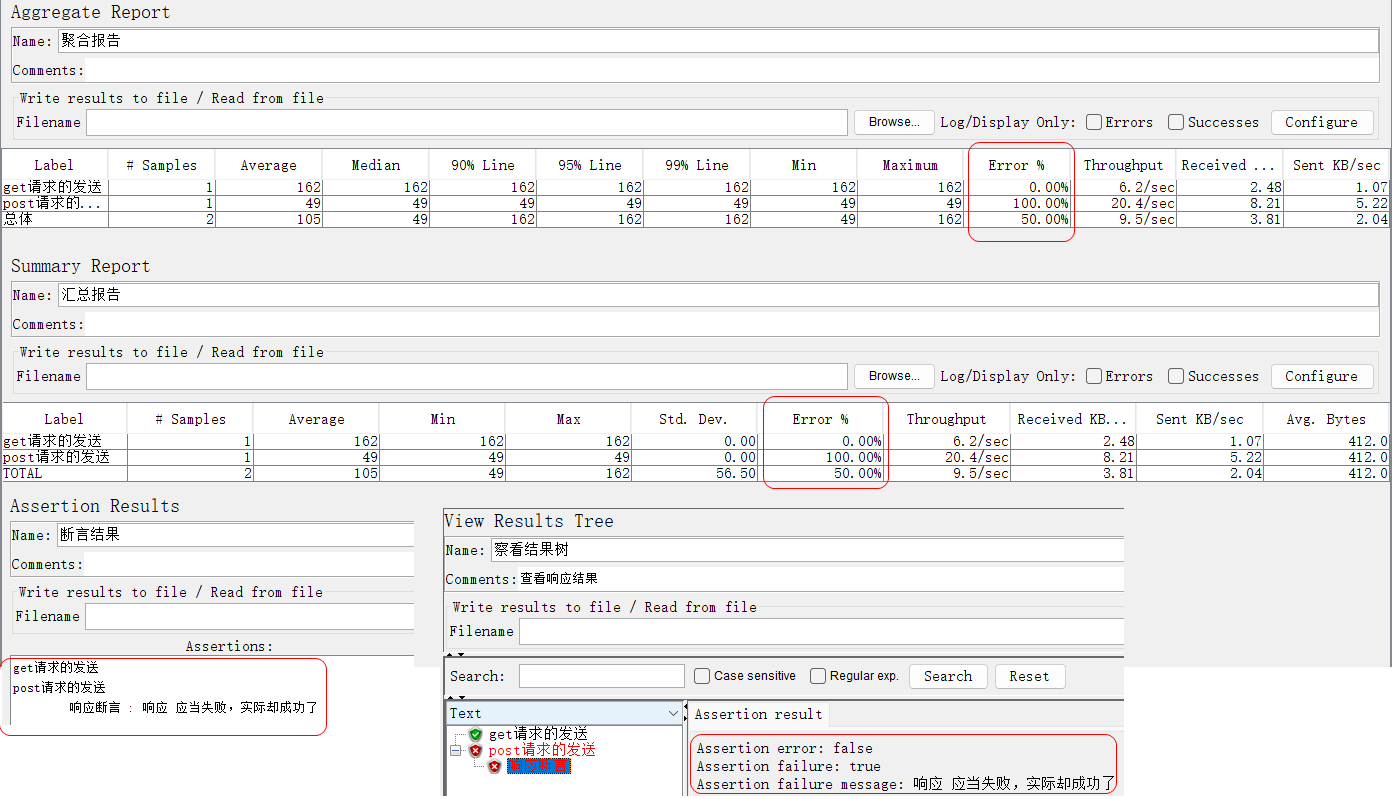Click Max column header in Summary Report
This screenshot has width=1394, height=799.
[x=568, y=419]
